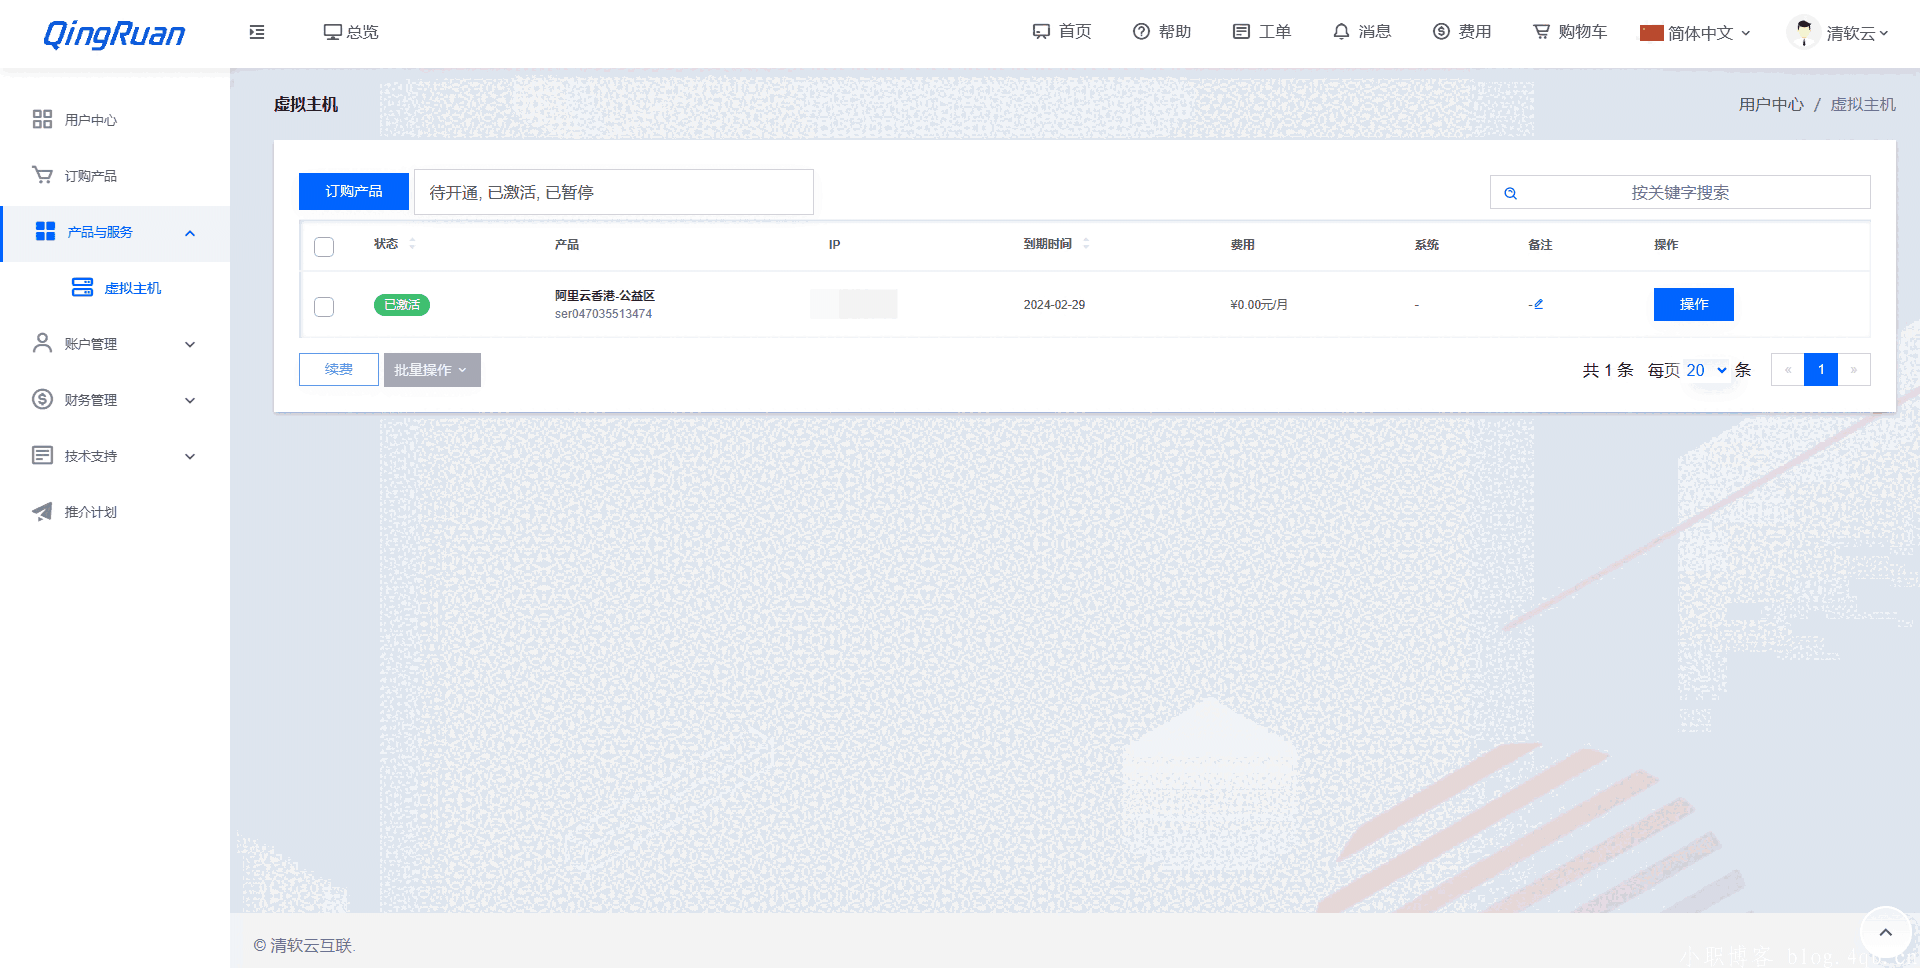The height and width of the screenshot is (968, 1920).
Task: Click the 订购产品 blue button
Action: pyautogui.click(x=354, y=191)
